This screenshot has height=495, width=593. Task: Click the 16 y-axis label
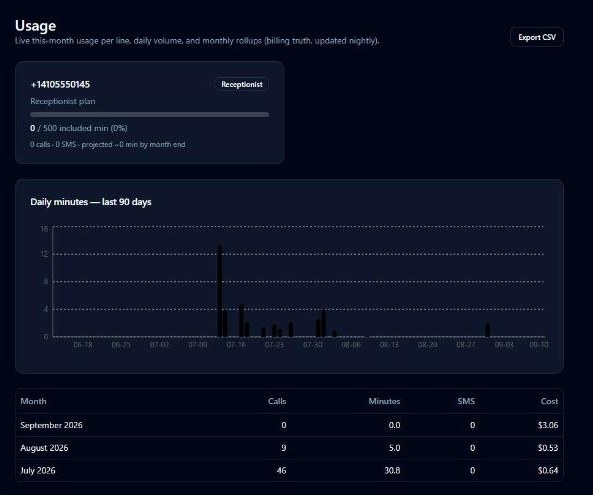(45, 229)
